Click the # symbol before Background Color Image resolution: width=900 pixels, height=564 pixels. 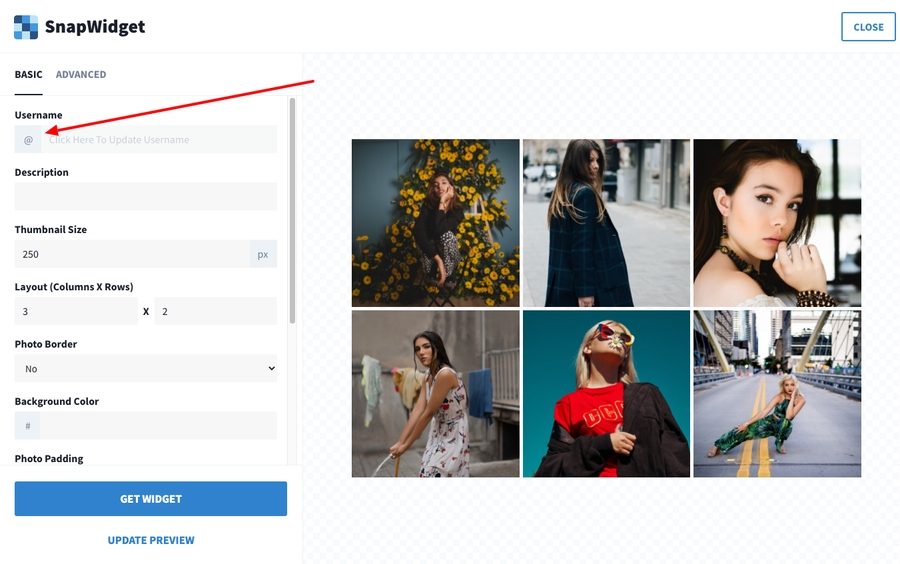[x=28, y=426]
